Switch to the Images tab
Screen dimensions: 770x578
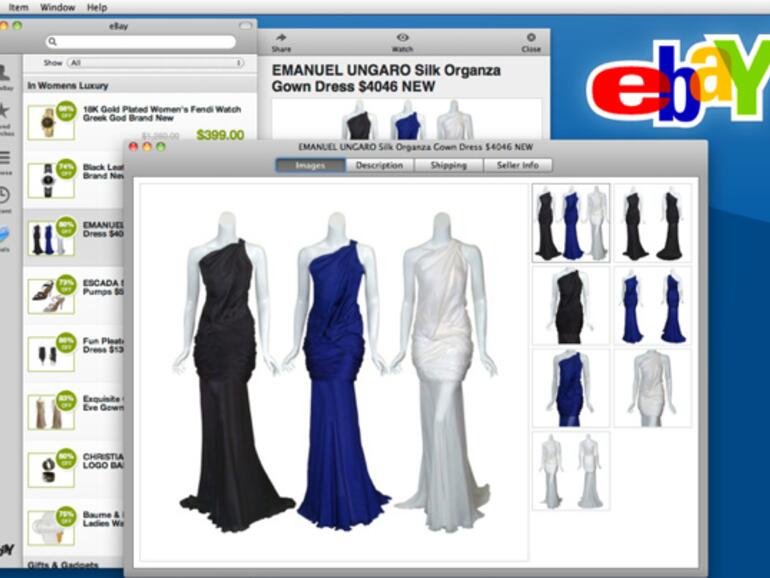(310, 165)
